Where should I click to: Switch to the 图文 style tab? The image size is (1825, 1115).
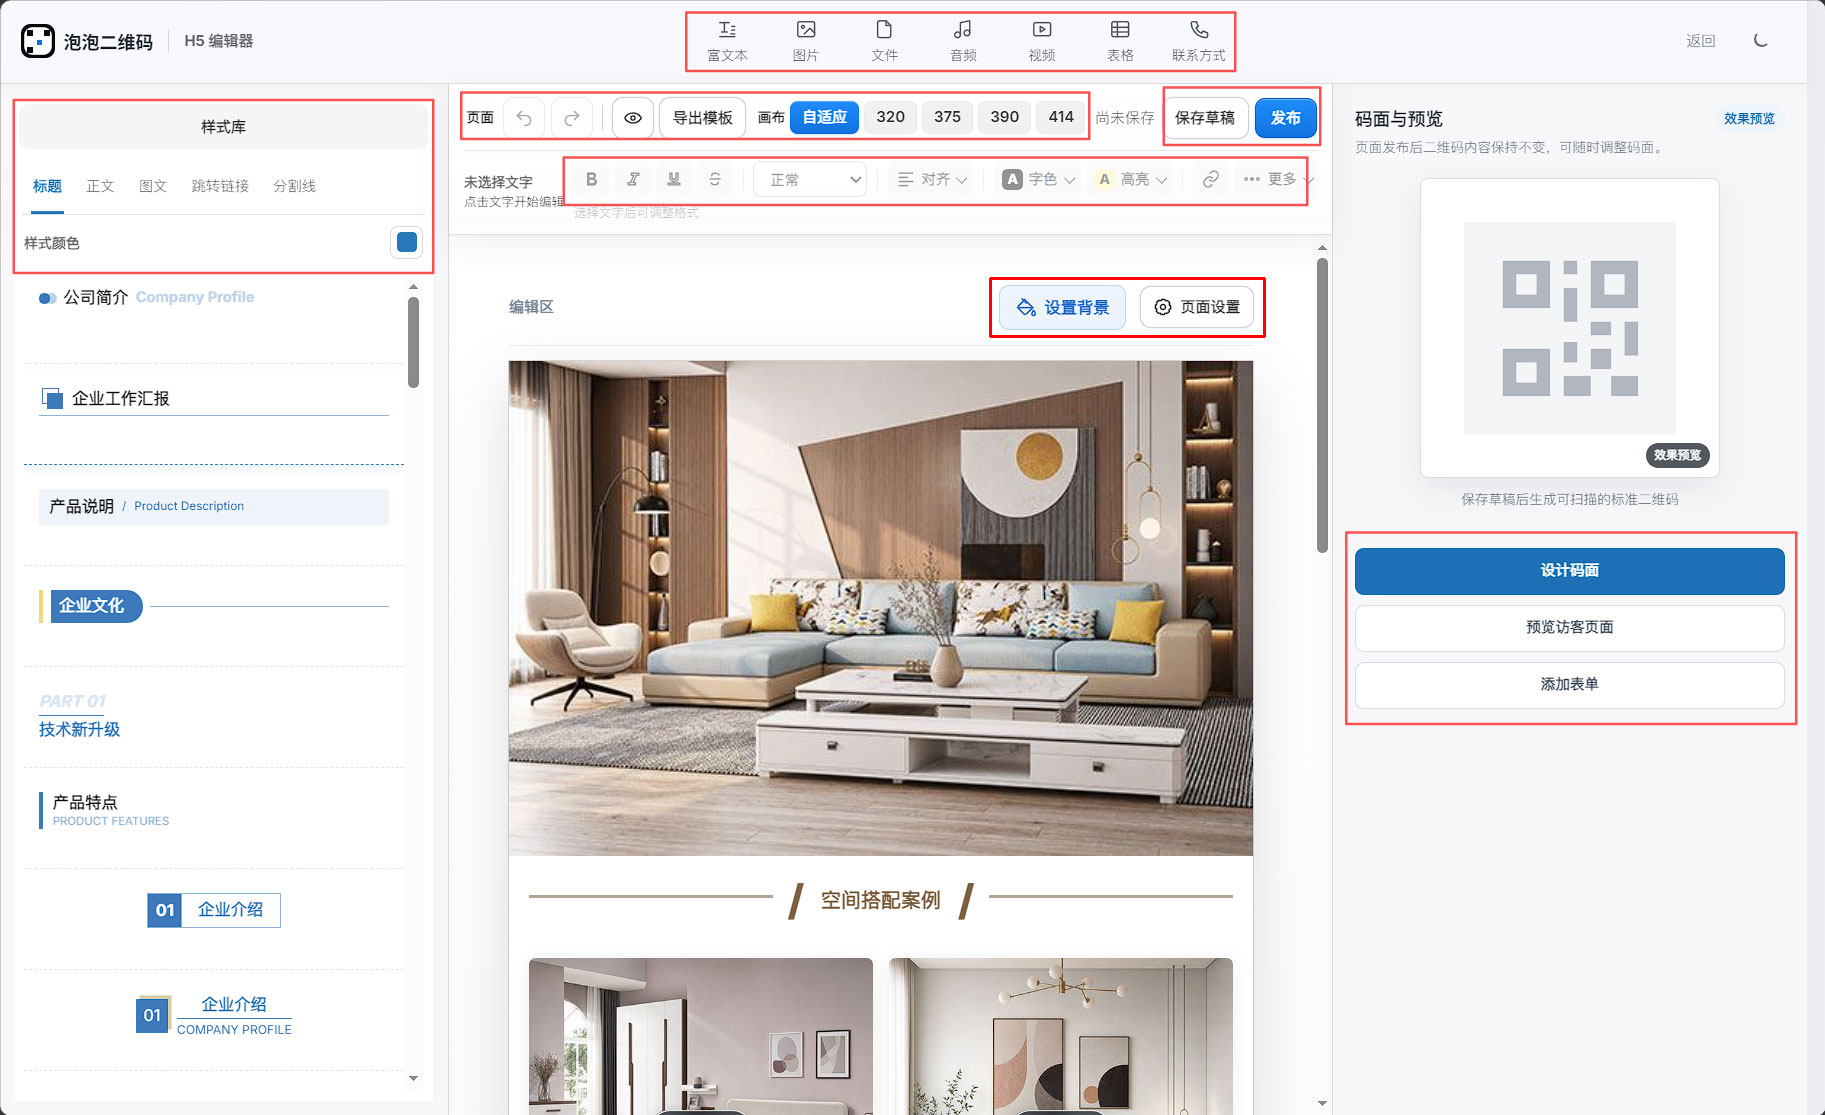pyautogui.click(x=153, y=186)
